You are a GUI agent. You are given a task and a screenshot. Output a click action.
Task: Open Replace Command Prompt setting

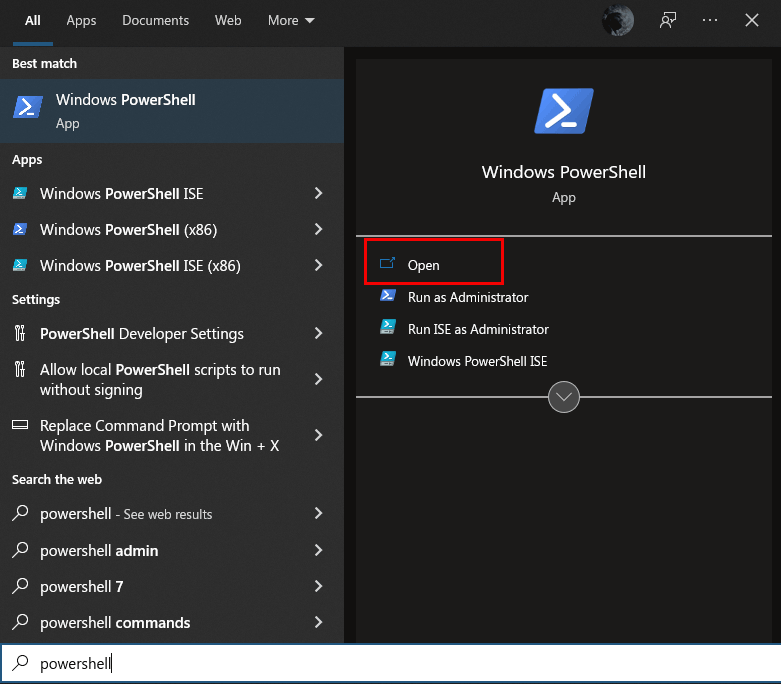click(172, 435)
